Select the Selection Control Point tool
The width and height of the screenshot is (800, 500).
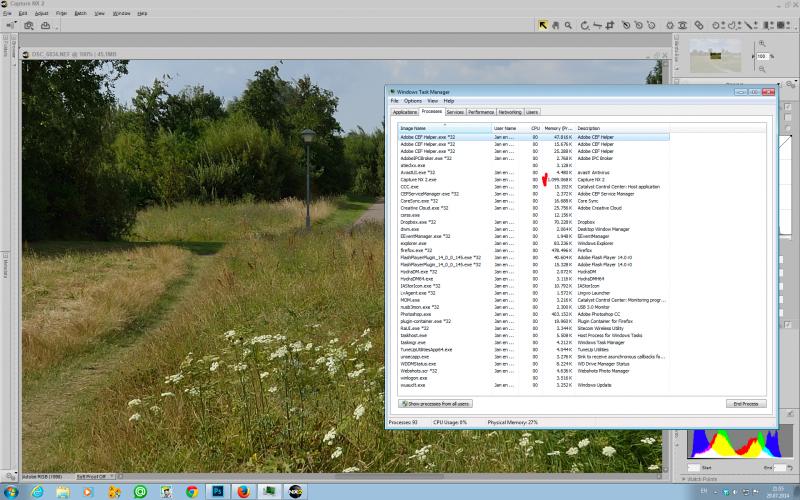pyautogui.click(x=718, y=25)
